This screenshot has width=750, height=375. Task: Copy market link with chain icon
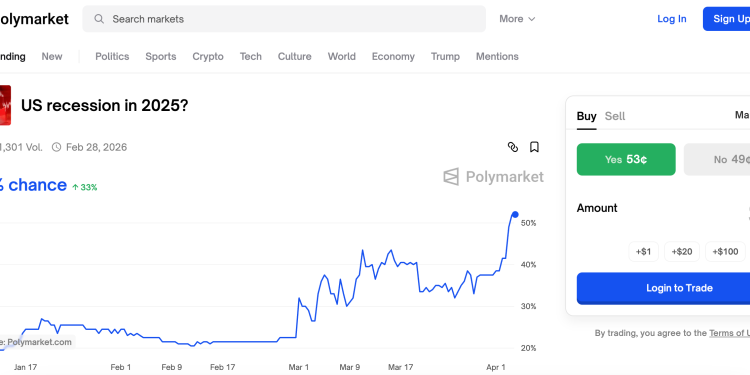click(x=513, y=147)
